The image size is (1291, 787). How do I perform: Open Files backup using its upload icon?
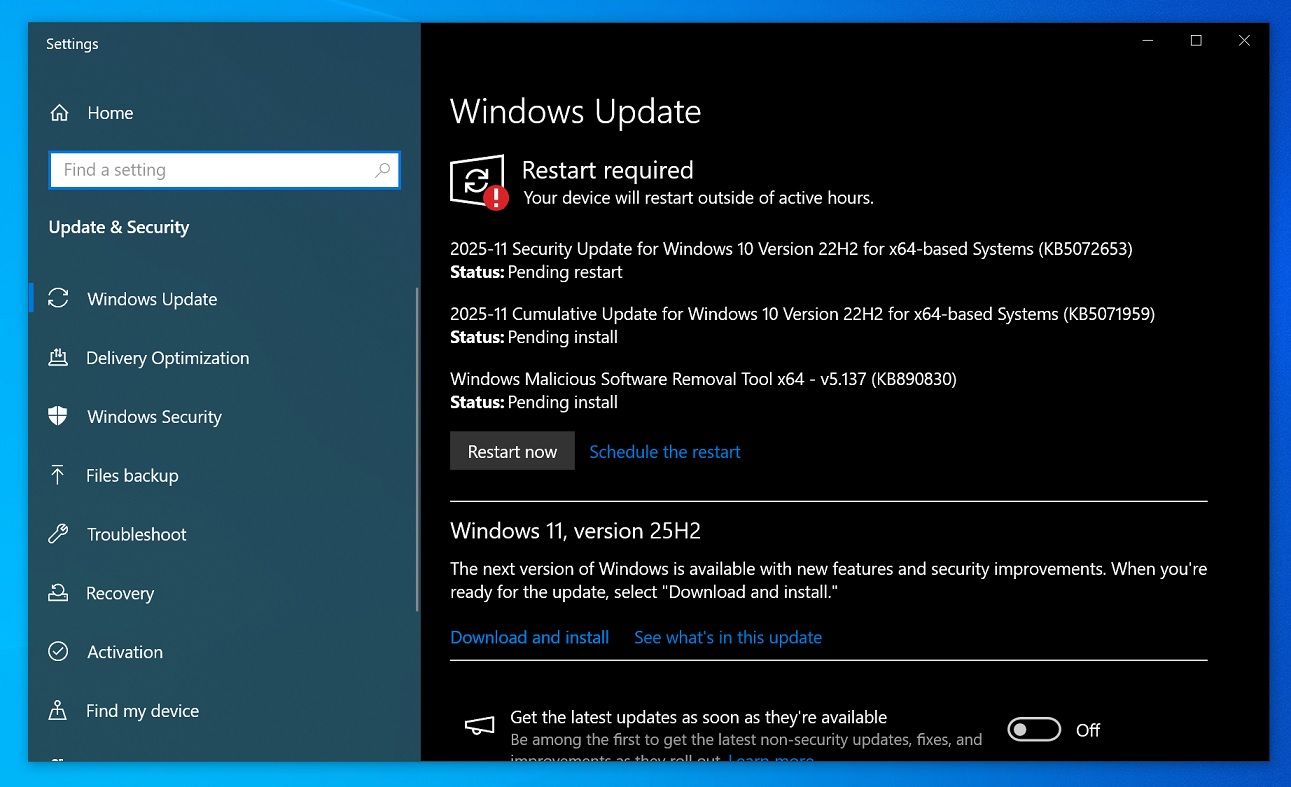click(x=59, y=475)
